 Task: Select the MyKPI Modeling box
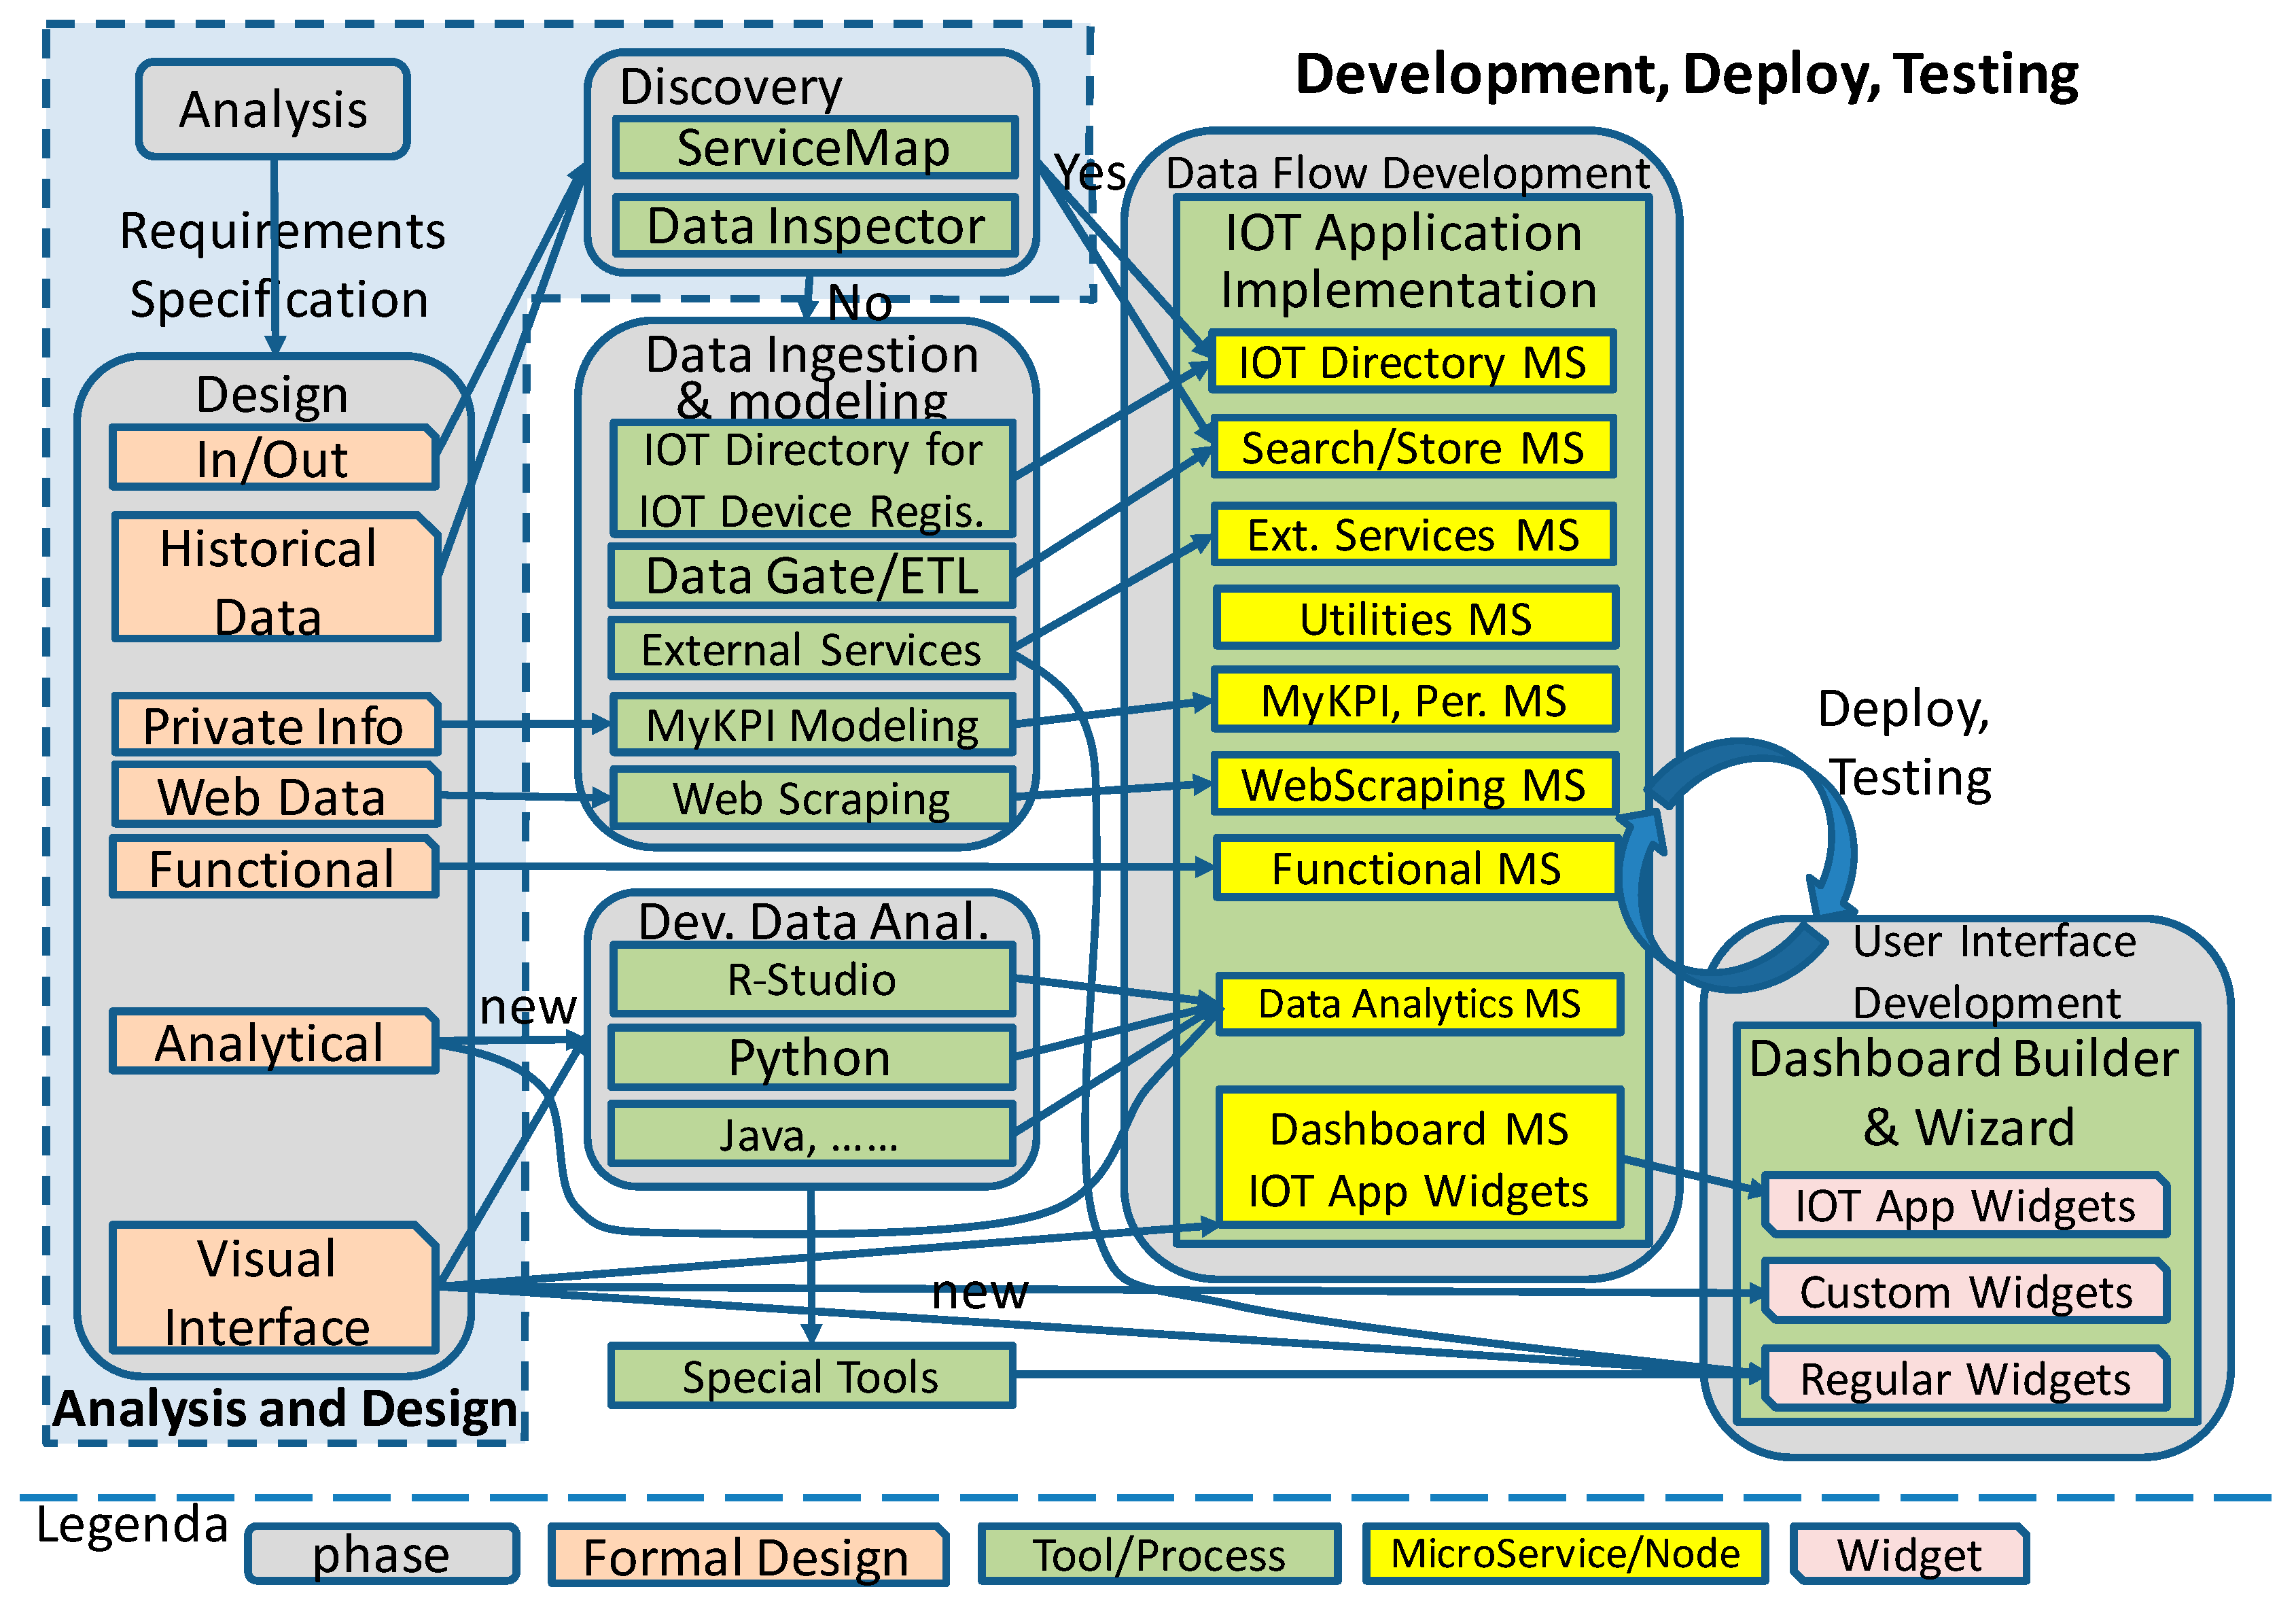[811, 725]
